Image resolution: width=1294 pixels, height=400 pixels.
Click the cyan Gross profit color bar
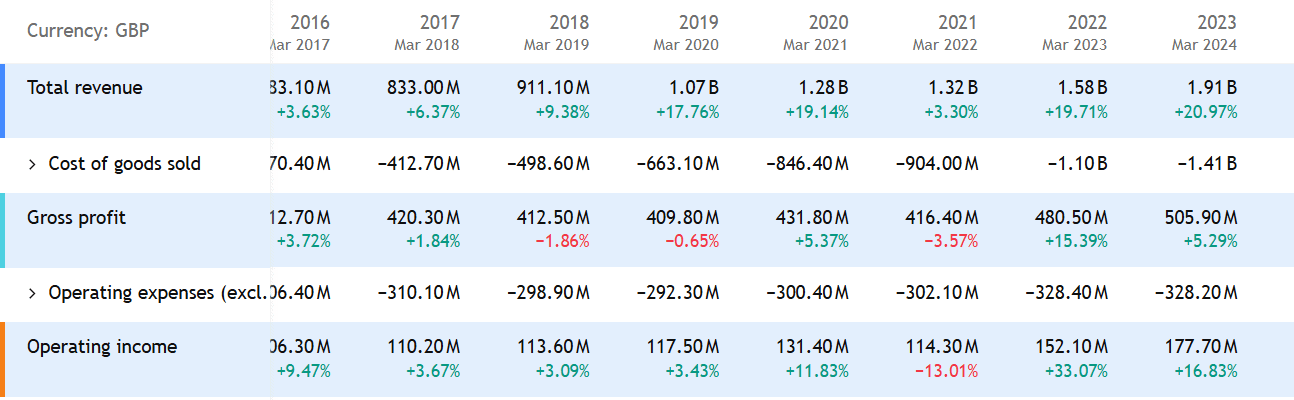coord(3,230)
